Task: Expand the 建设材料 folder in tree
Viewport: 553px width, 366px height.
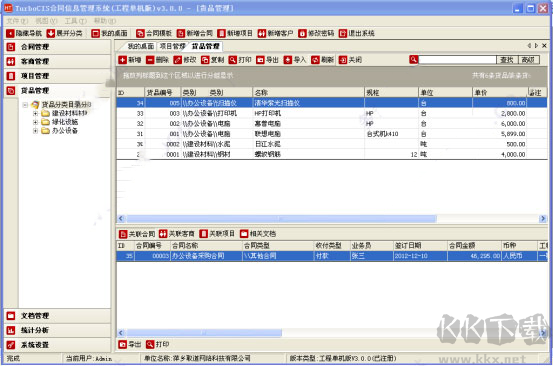Action: [x=35, y=114]
